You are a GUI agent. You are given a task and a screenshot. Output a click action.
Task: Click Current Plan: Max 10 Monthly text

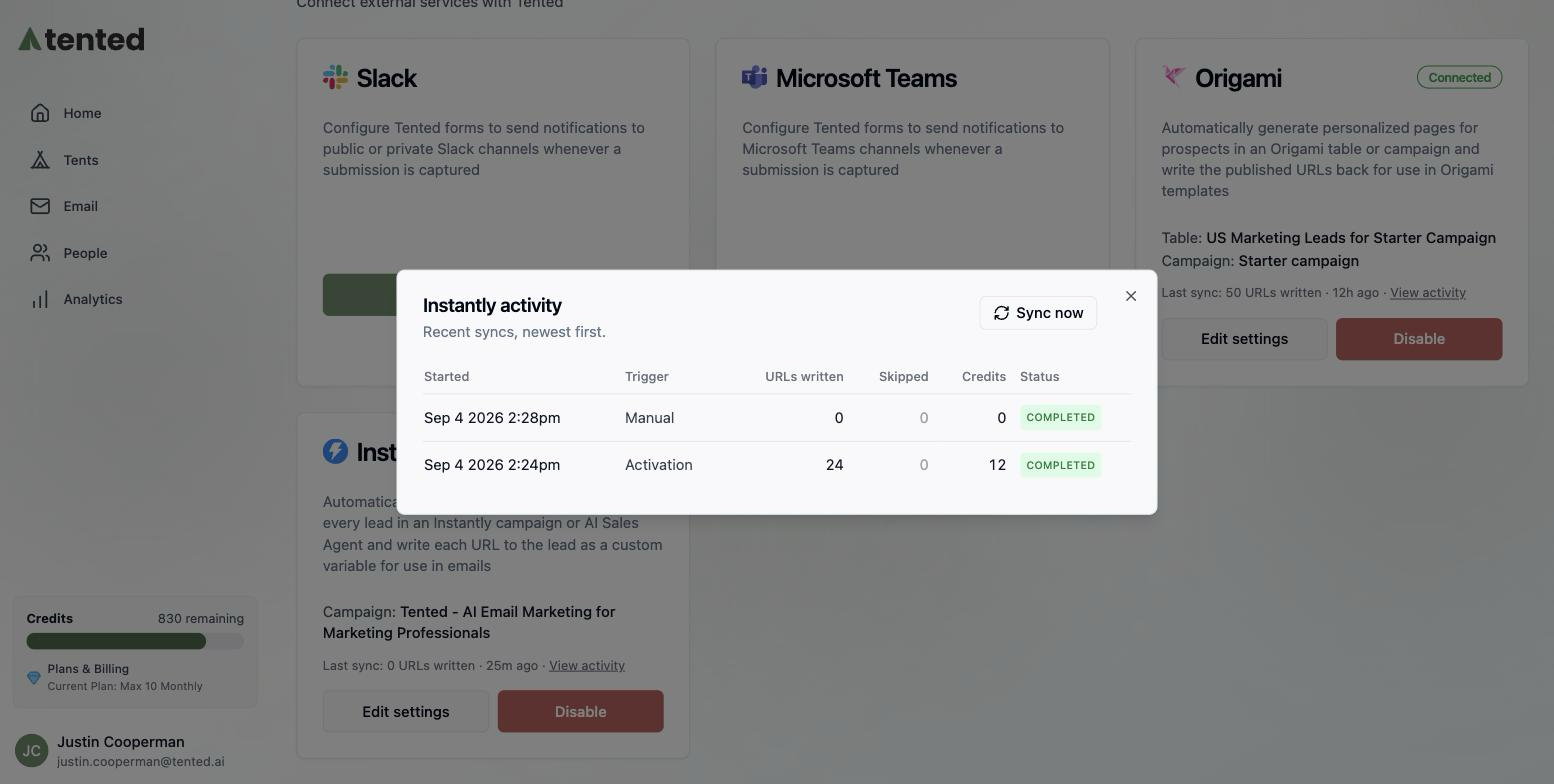click(x=125, y=687)
